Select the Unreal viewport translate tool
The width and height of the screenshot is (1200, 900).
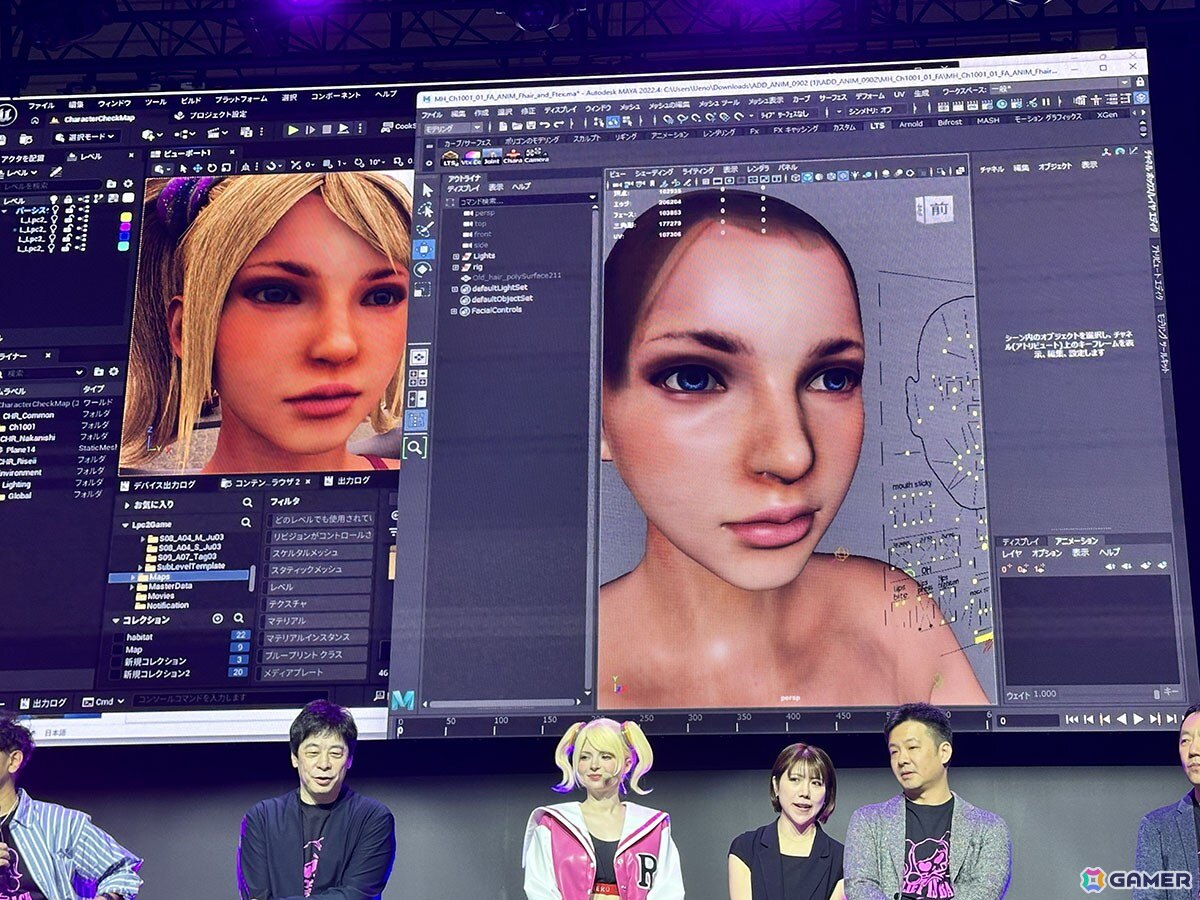tap(197, 167)
